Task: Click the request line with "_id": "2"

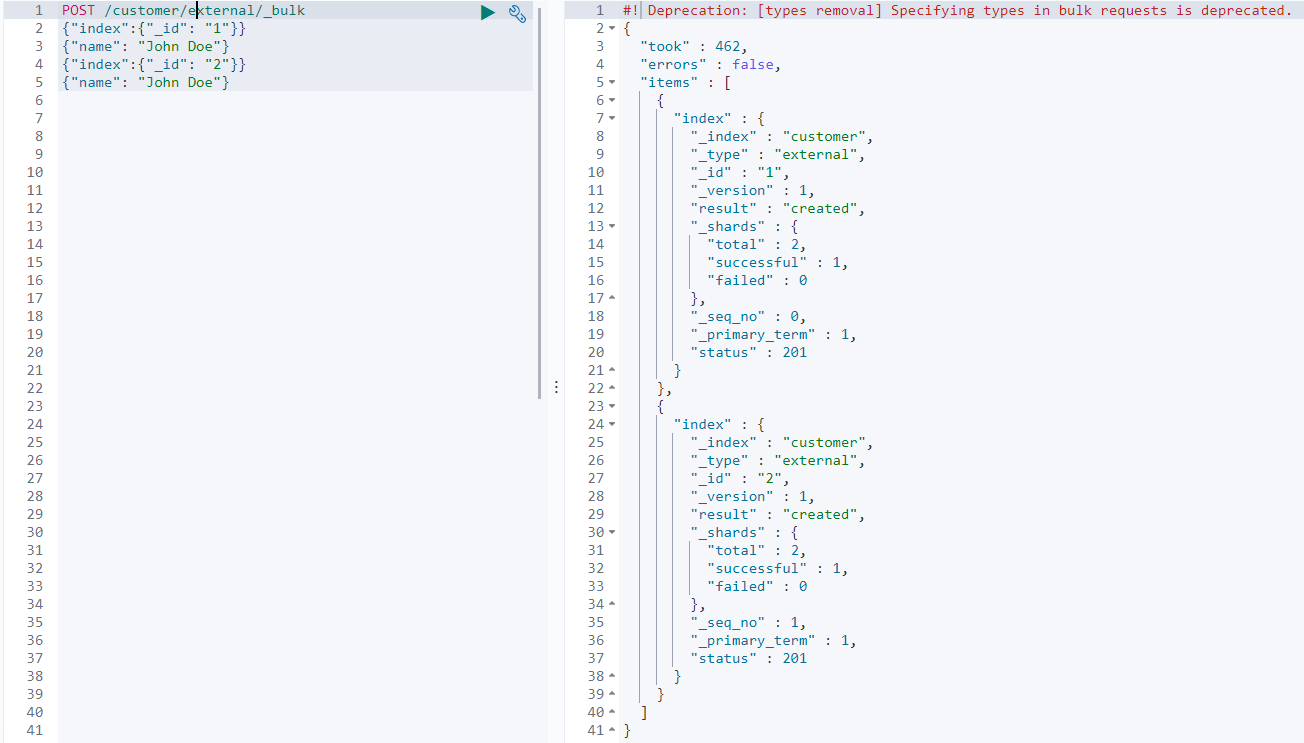Action: click(153, 64)
